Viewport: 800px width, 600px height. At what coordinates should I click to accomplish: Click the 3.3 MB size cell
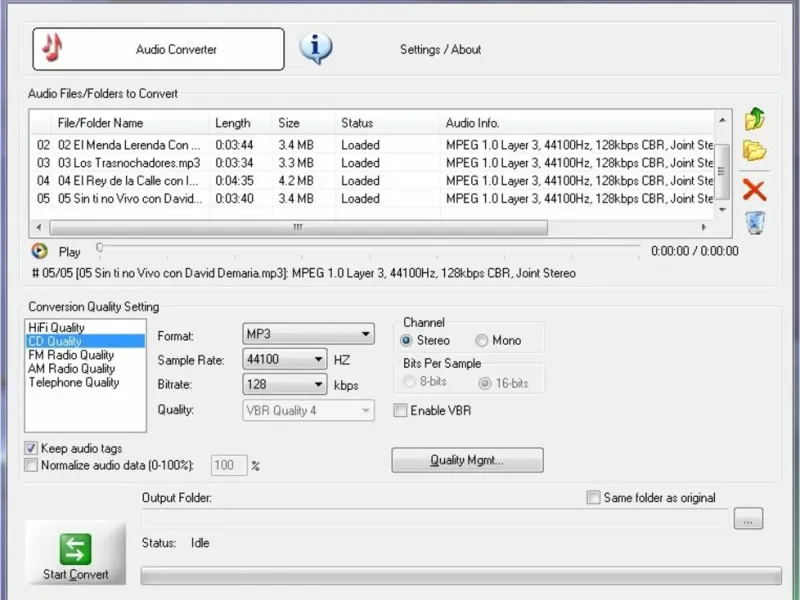[x=296, y=163]
